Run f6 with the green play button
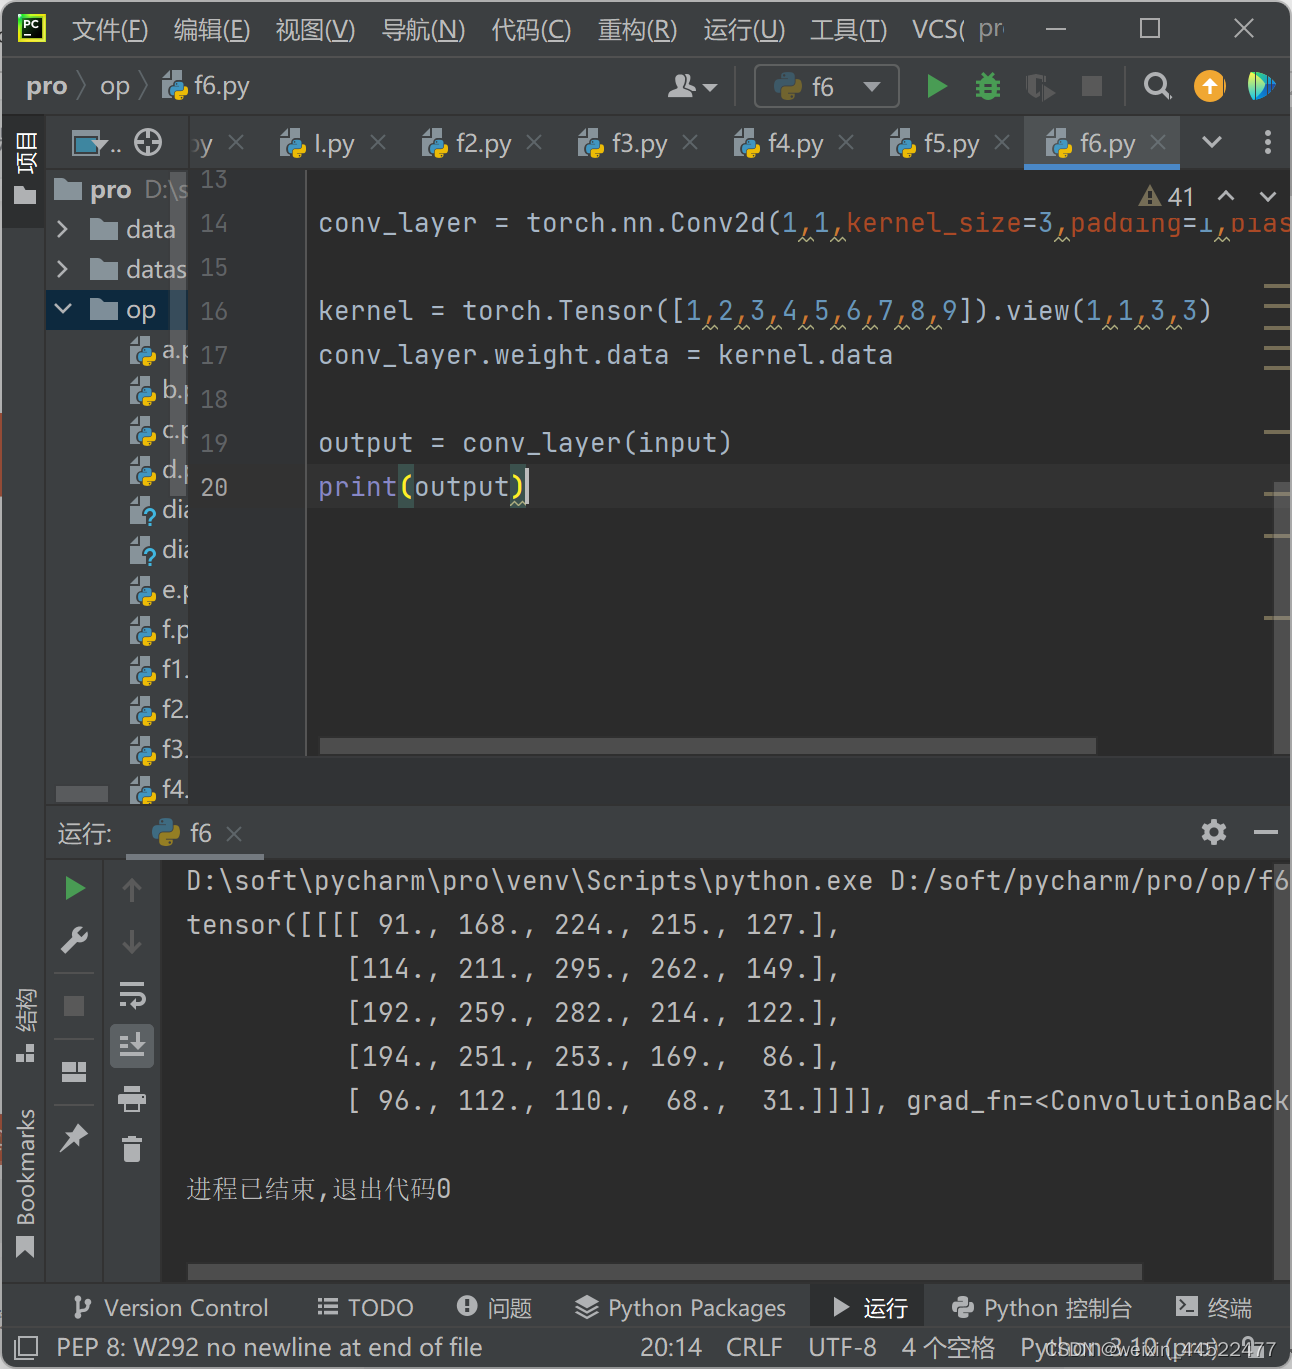The width and height of the screenshot is (1292, 1369). [x=936, y=87]
